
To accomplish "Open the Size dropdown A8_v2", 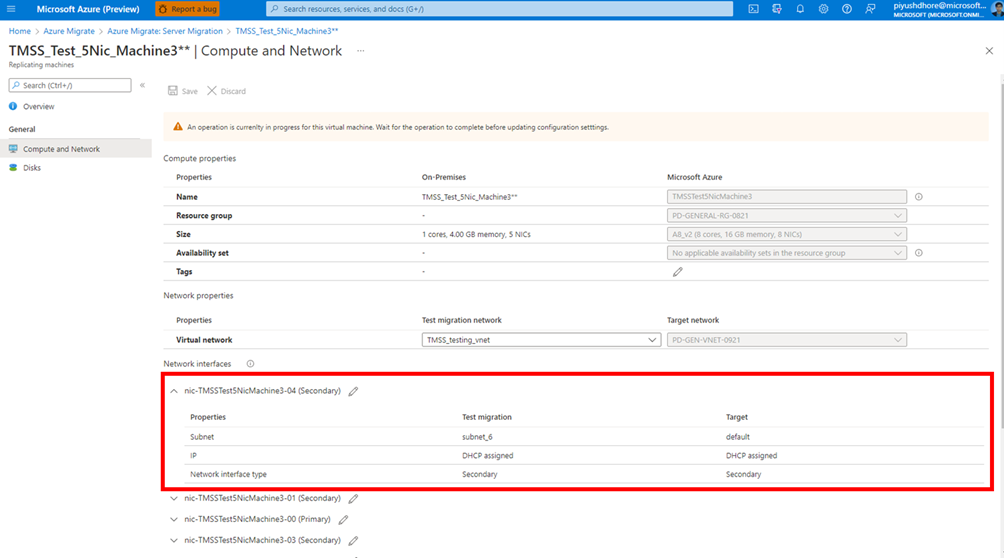I will [x=786, y=234].
